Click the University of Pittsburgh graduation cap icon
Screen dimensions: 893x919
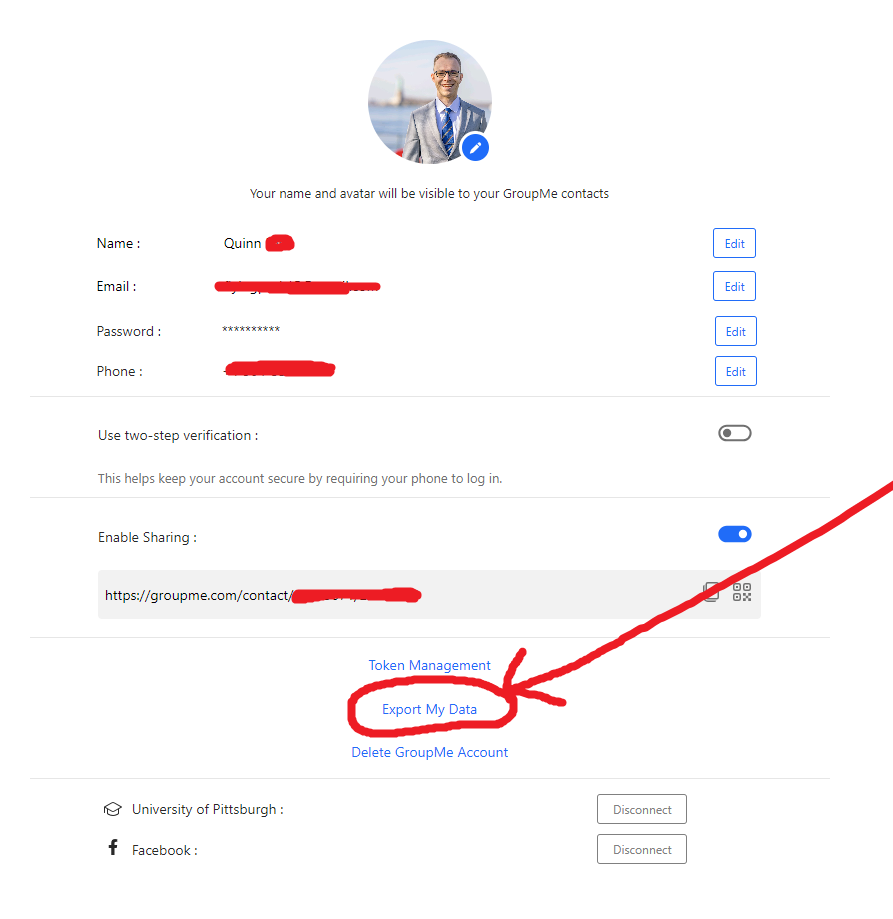[113, 809]
